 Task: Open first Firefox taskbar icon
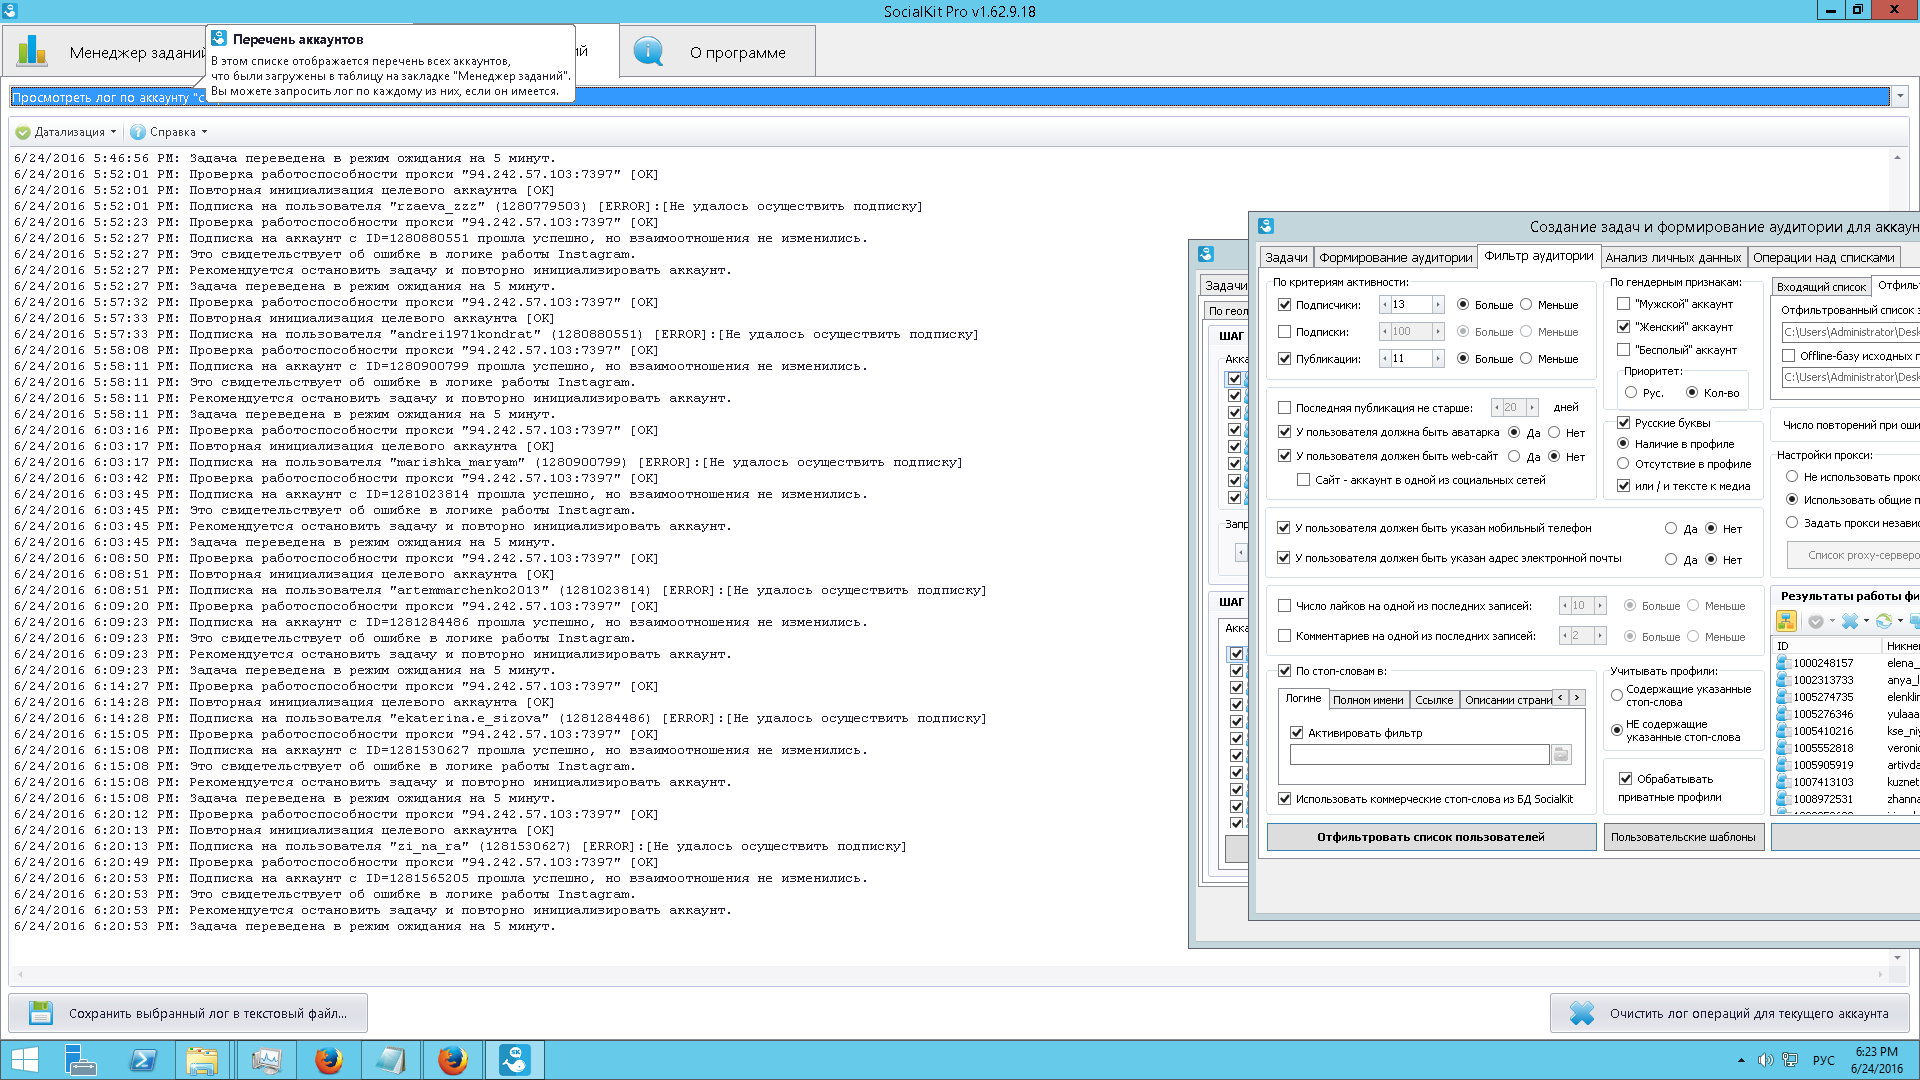[x=328, y=1060]
